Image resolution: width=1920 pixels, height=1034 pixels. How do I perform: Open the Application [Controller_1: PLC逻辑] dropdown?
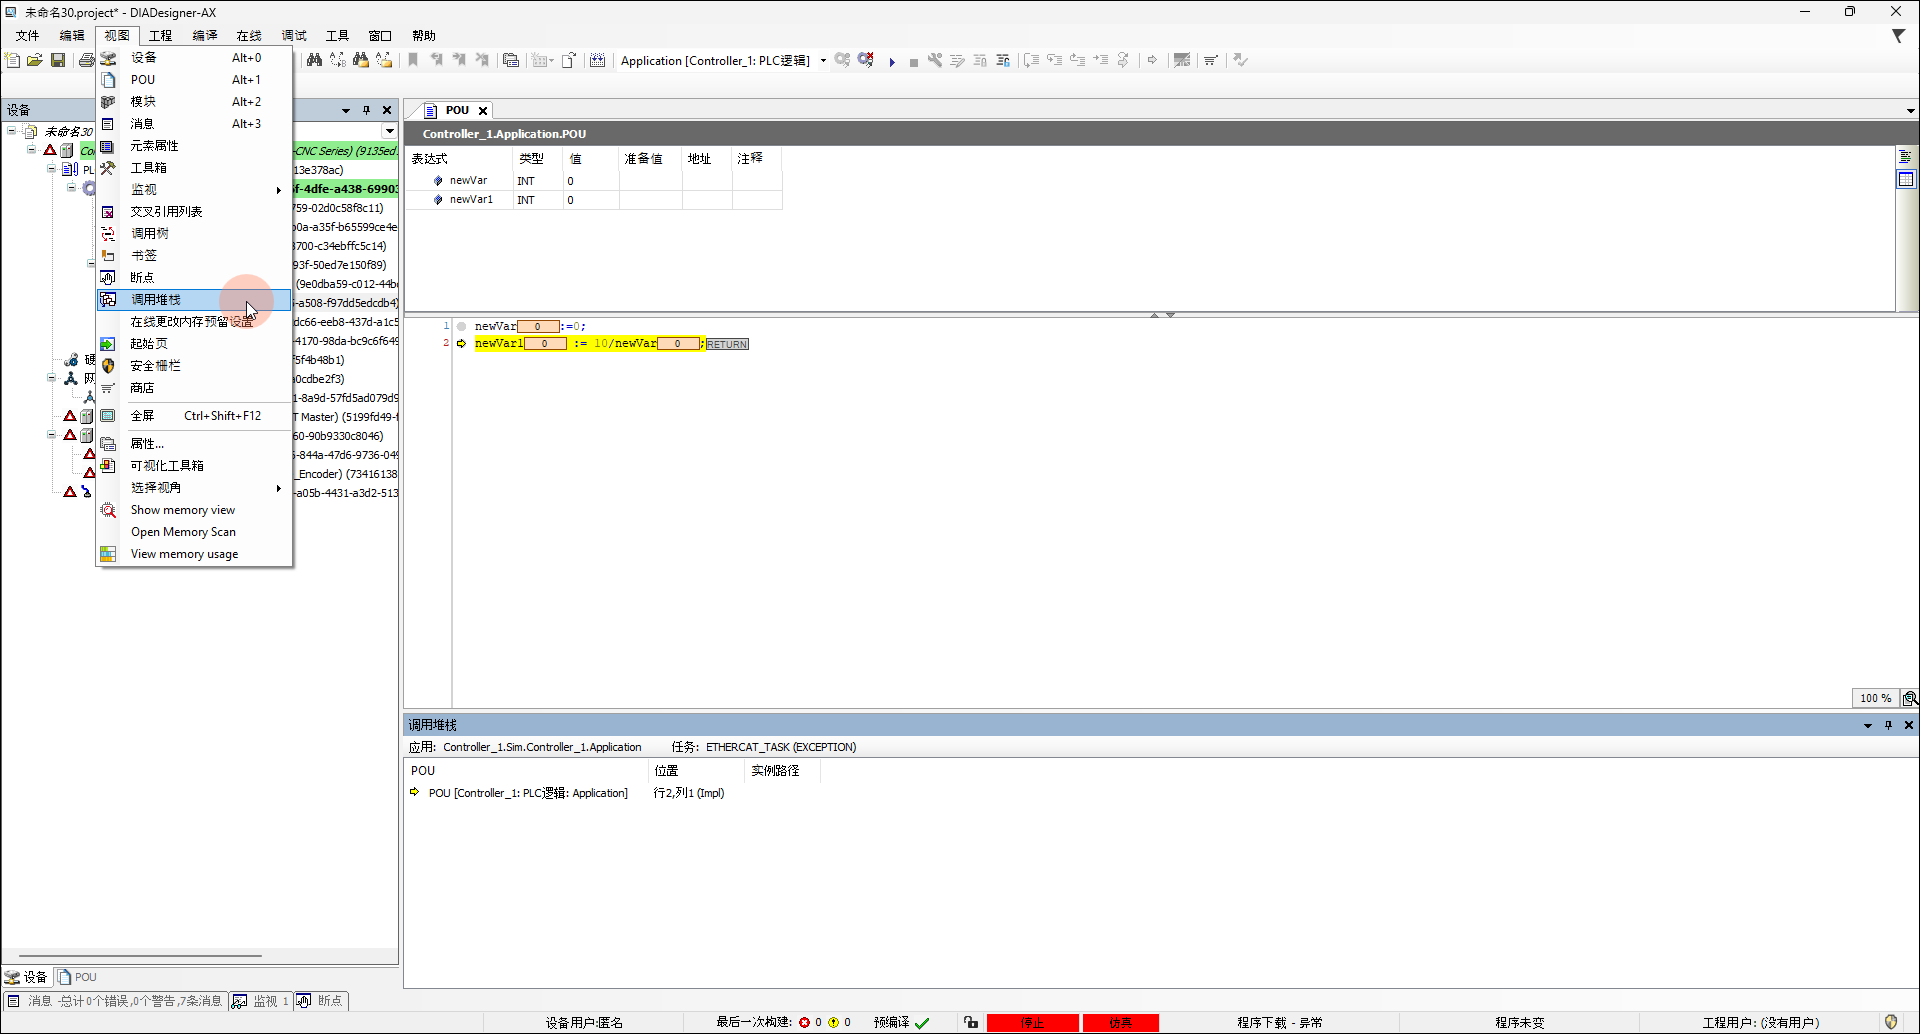point(823,61)
